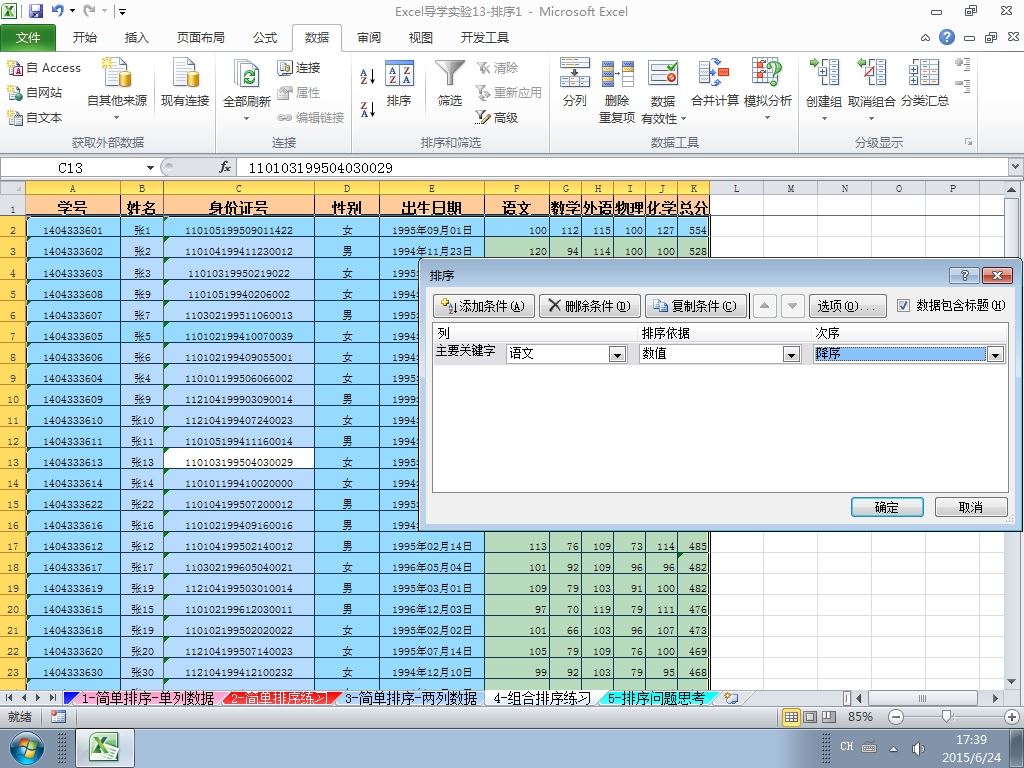This screenshot has height=768, width=1024.
Task: Select column header A
Action: coord(72,188)
